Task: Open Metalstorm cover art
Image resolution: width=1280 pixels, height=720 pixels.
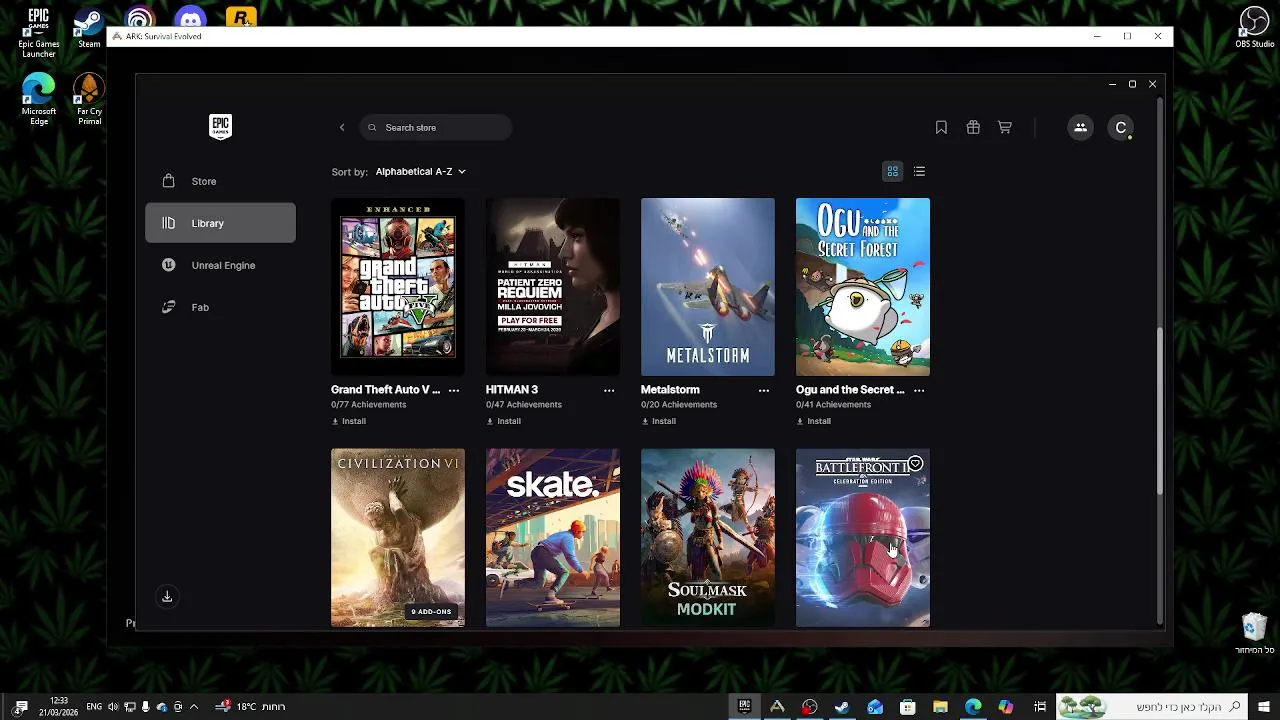Action: (x=708, y=287)
